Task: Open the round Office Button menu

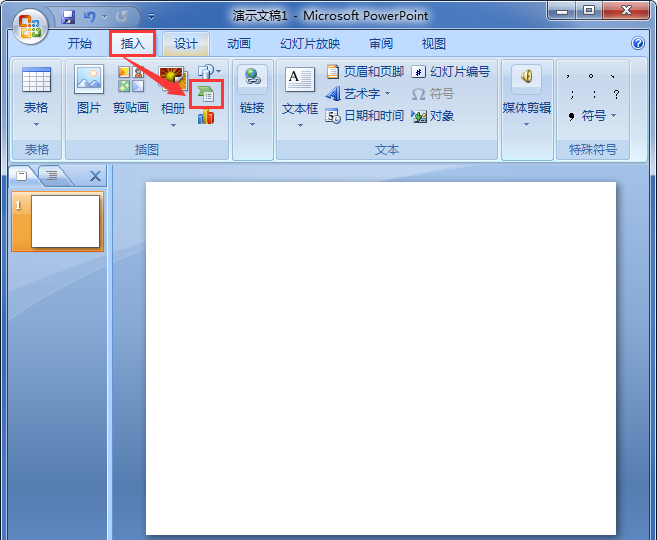Action: (30, 26)
